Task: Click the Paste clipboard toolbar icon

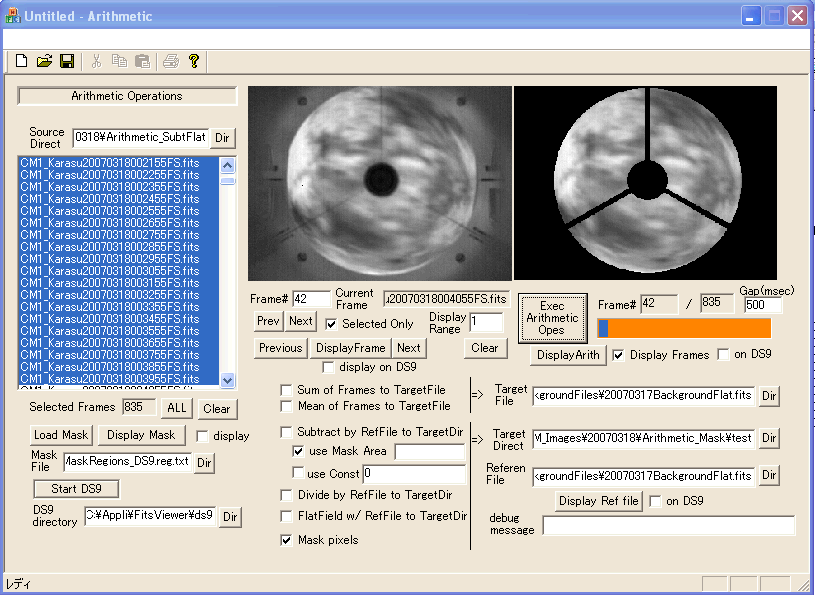Action: point(142,61)
